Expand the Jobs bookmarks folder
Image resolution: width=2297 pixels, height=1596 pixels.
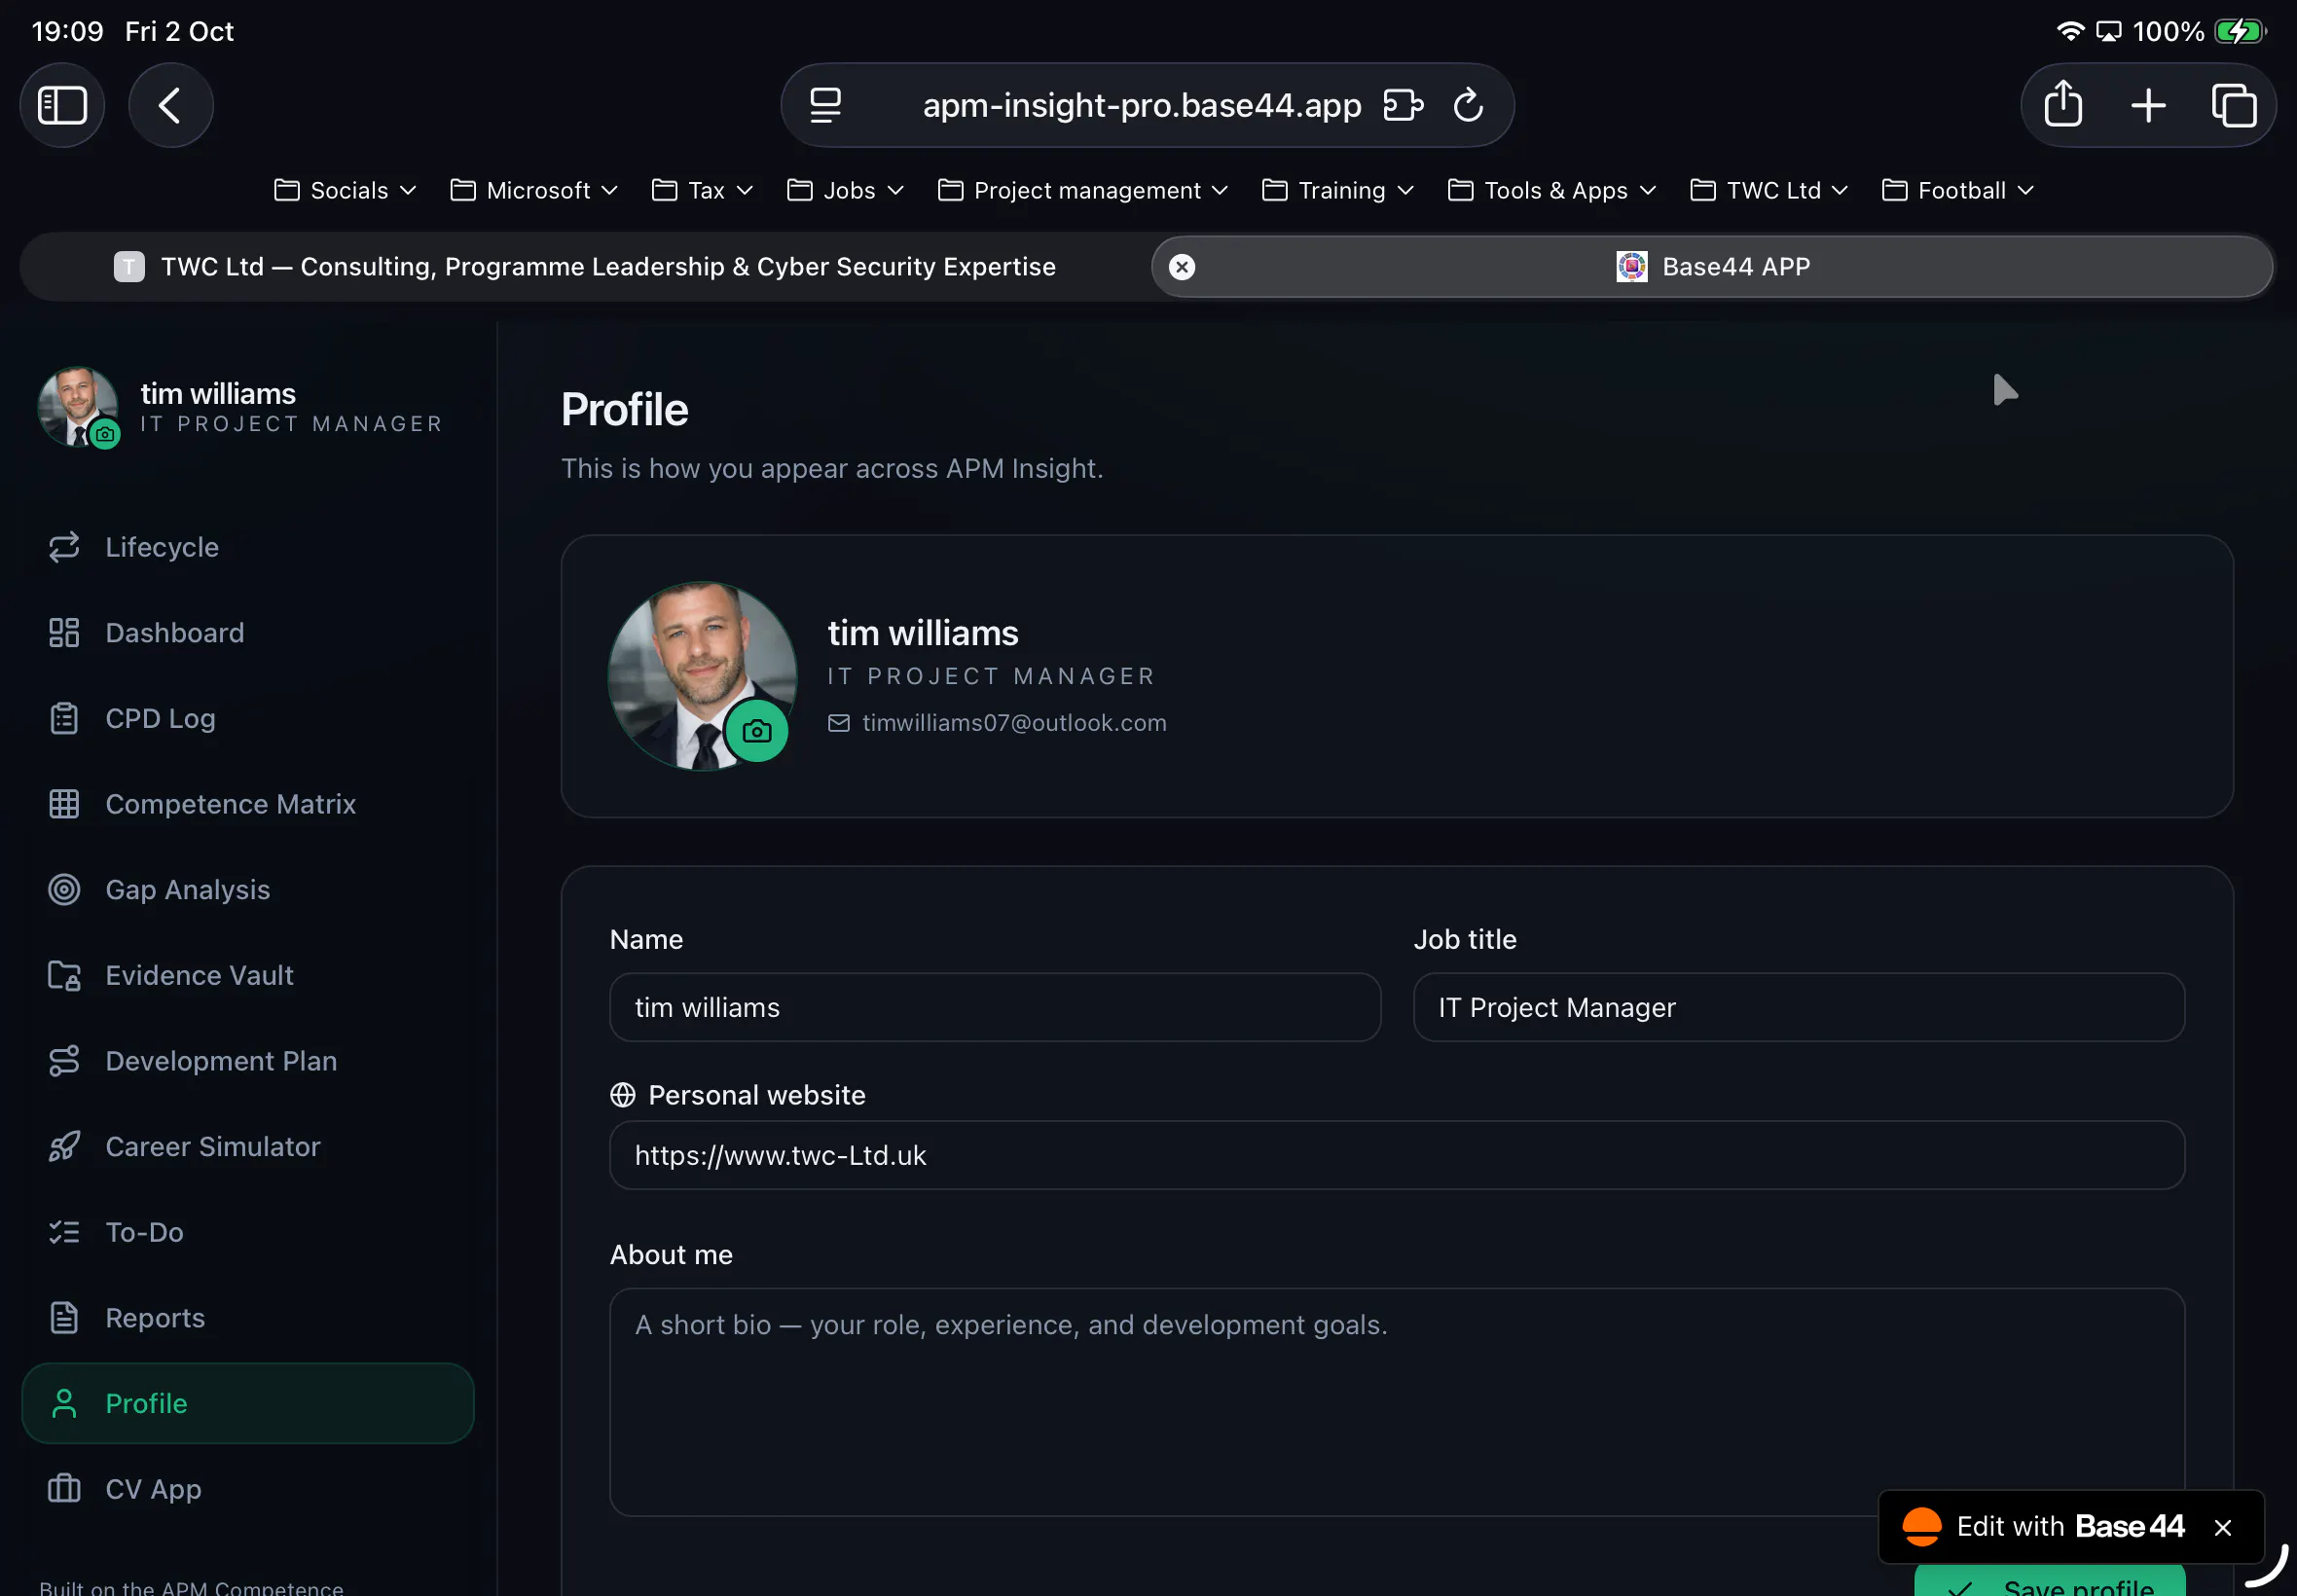[845, 190]
